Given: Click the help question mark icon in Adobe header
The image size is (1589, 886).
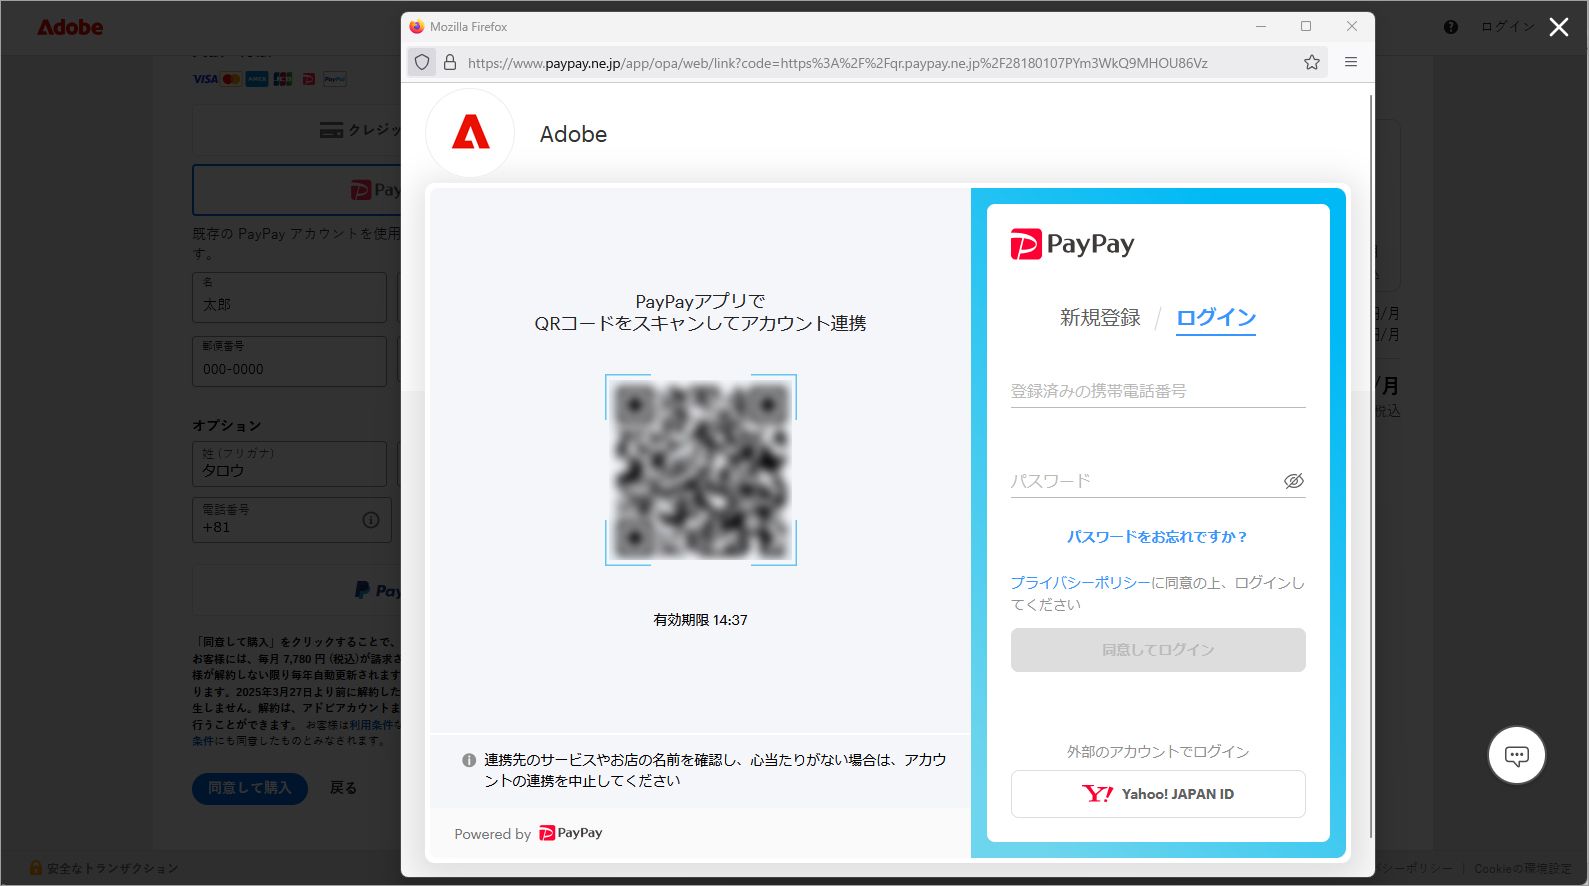Looking at the screenshot, I should (1451, 27).
